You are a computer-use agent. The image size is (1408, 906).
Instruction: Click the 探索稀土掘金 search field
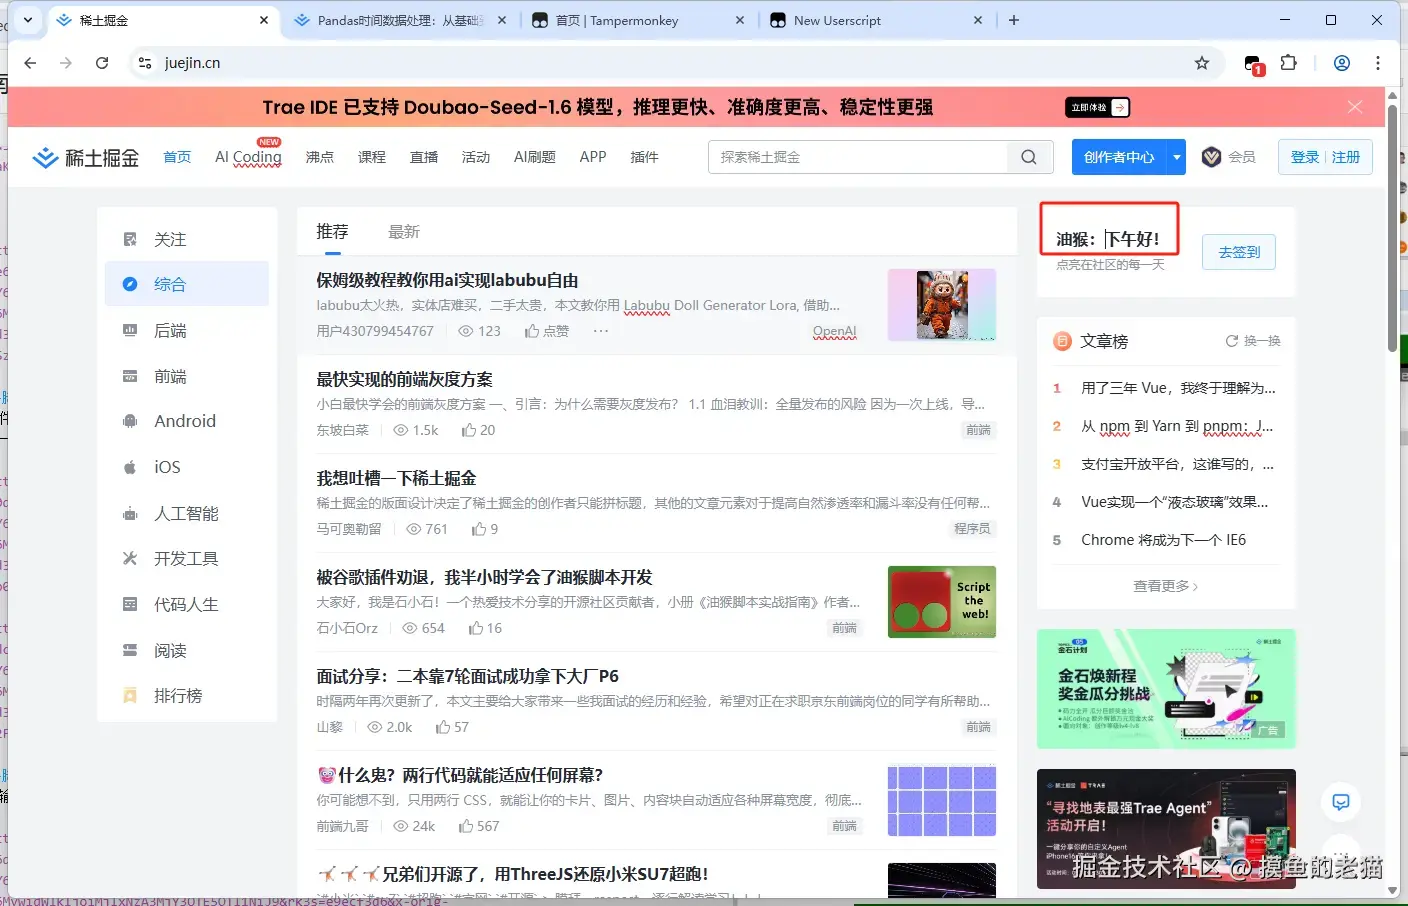(858, 157)
